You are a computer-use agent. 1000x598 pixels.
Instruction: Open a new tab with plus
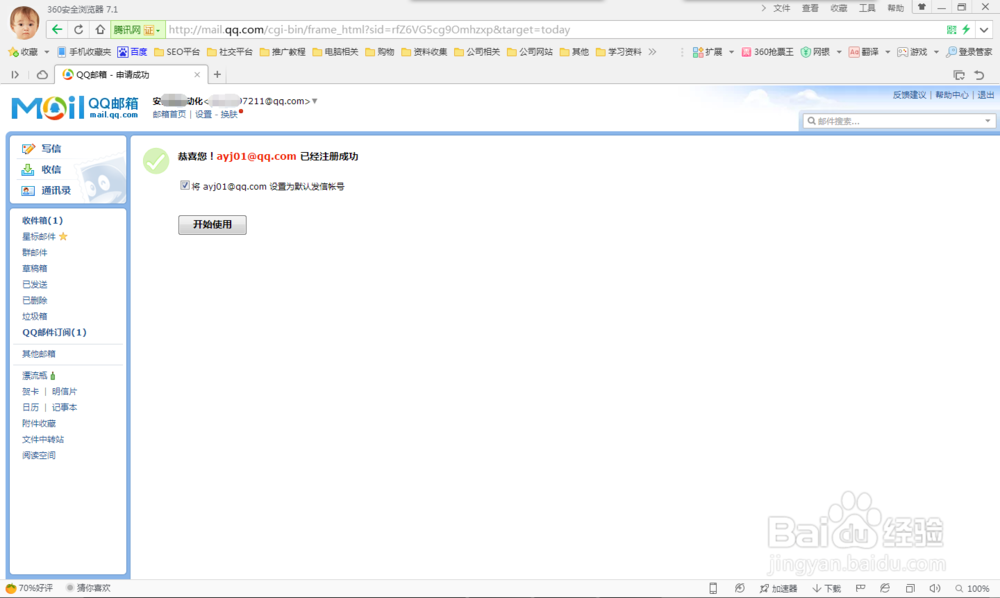pos(217,75)
